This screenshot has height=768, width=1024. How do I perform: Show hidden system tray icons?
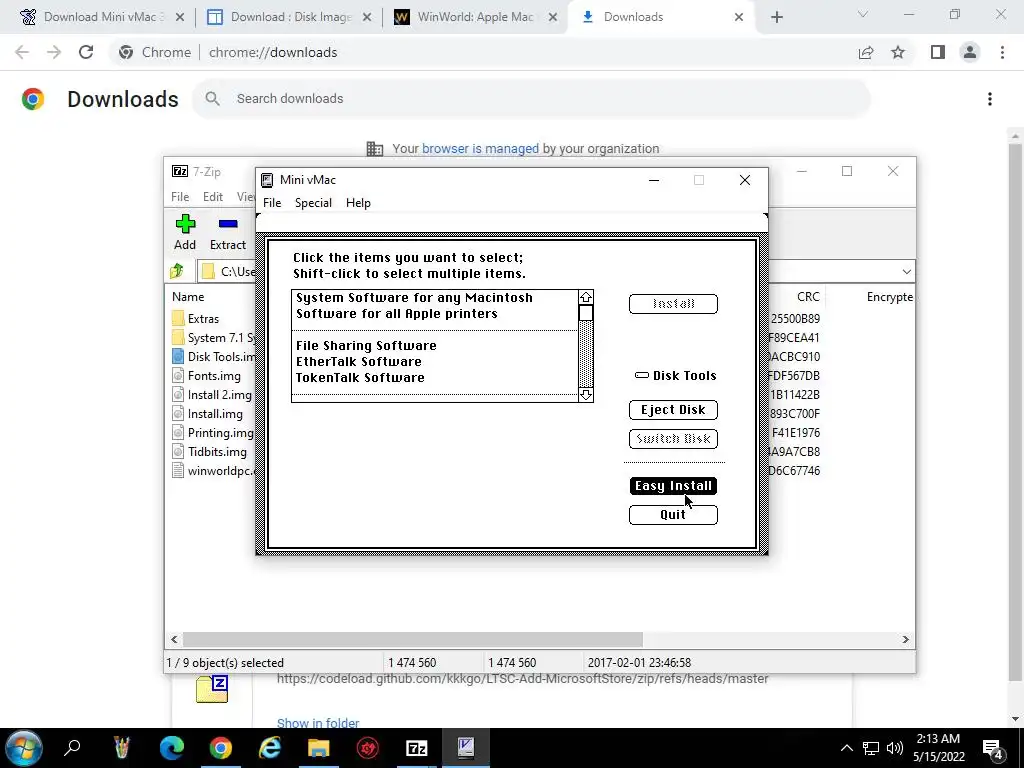pyautogui.click(x=846, y=748)
